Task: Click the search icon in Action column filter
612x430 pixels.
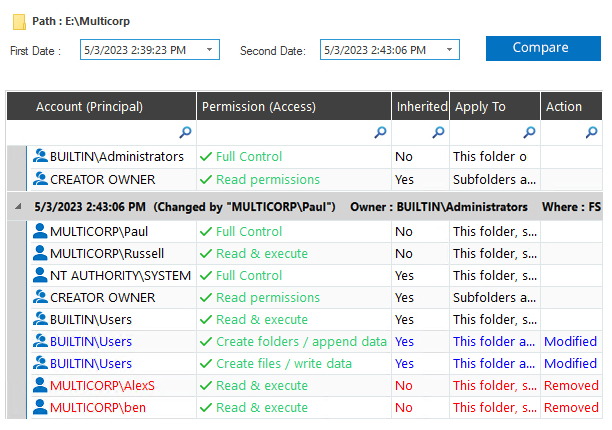Action: pyautogui.click(x=592, y=132)
